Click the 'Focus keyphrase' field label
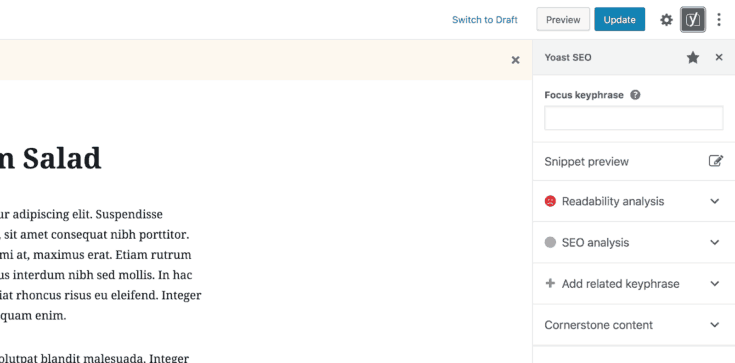 tap(584, 95)
